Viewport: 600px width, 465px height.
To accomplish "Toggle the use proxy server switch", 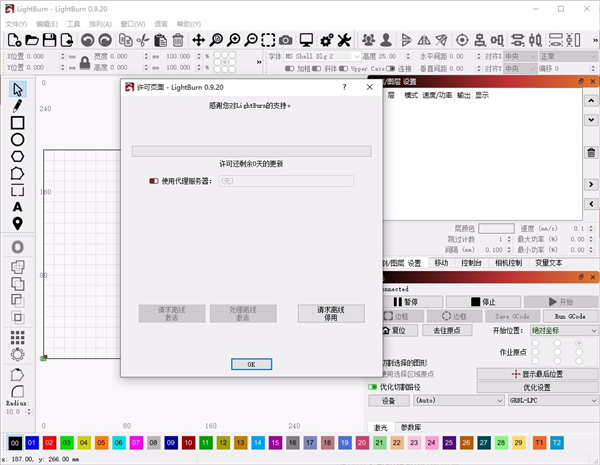I will click(x=154, y=181).
